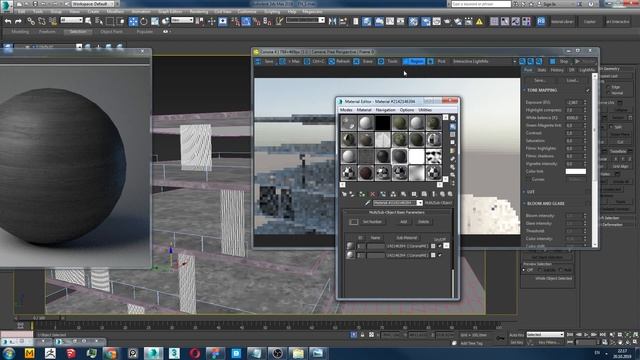Image resolution: width=640 pixels, height=360 pixels.
Task: Activate the Select Object tool
Action: 88,21
